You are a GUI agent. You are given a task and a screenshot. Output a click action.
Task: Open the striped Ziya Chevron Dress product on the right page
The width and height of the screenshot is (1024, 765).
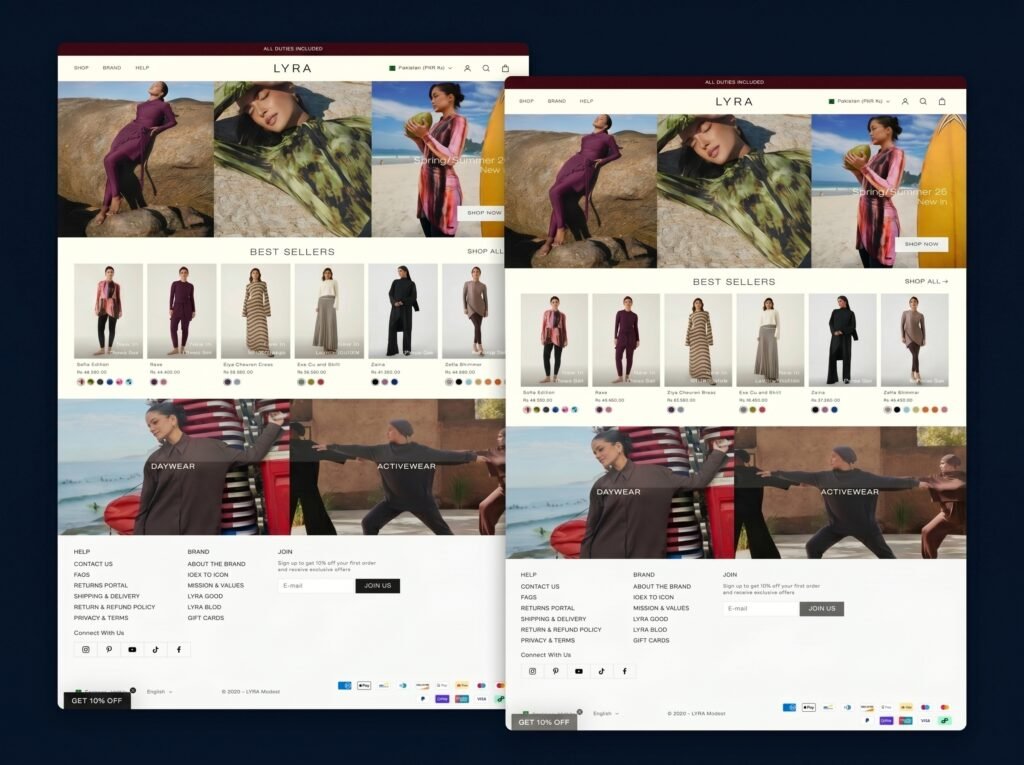[698, 340]
